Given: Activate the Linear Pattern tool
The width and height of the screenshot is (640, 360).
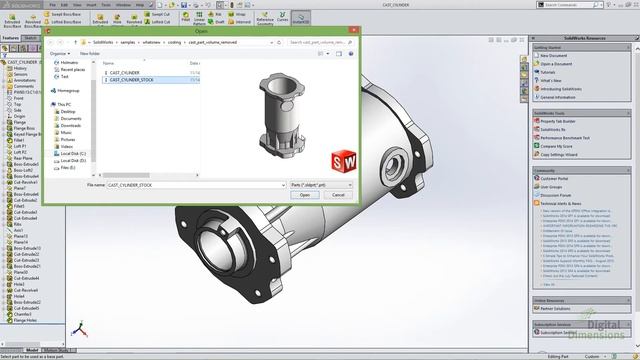Looking at the screenshot, I should point(199,19).
